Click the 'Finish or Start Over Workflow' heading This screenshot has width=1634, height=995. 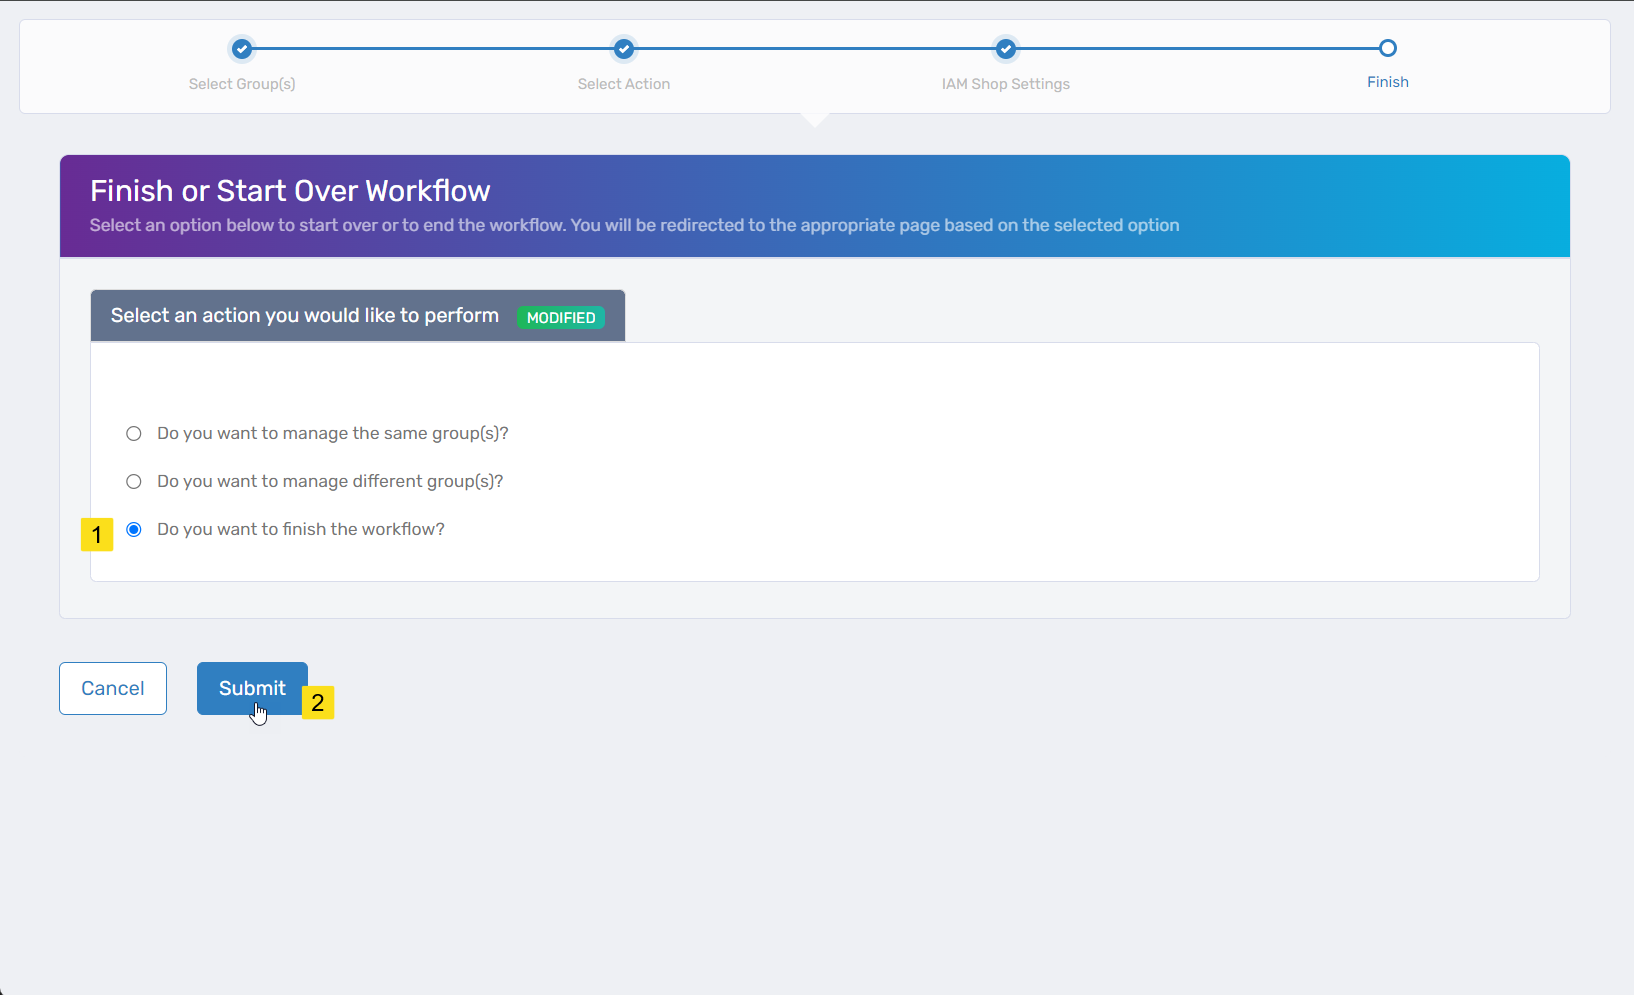[290, 191]
